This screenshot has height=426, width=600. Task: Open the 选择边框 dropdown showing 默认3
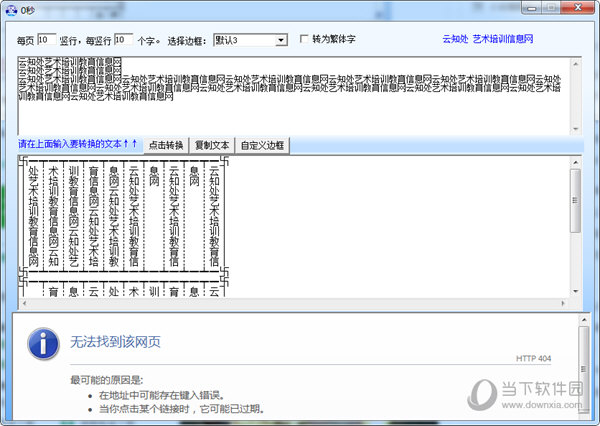(249, 40)
